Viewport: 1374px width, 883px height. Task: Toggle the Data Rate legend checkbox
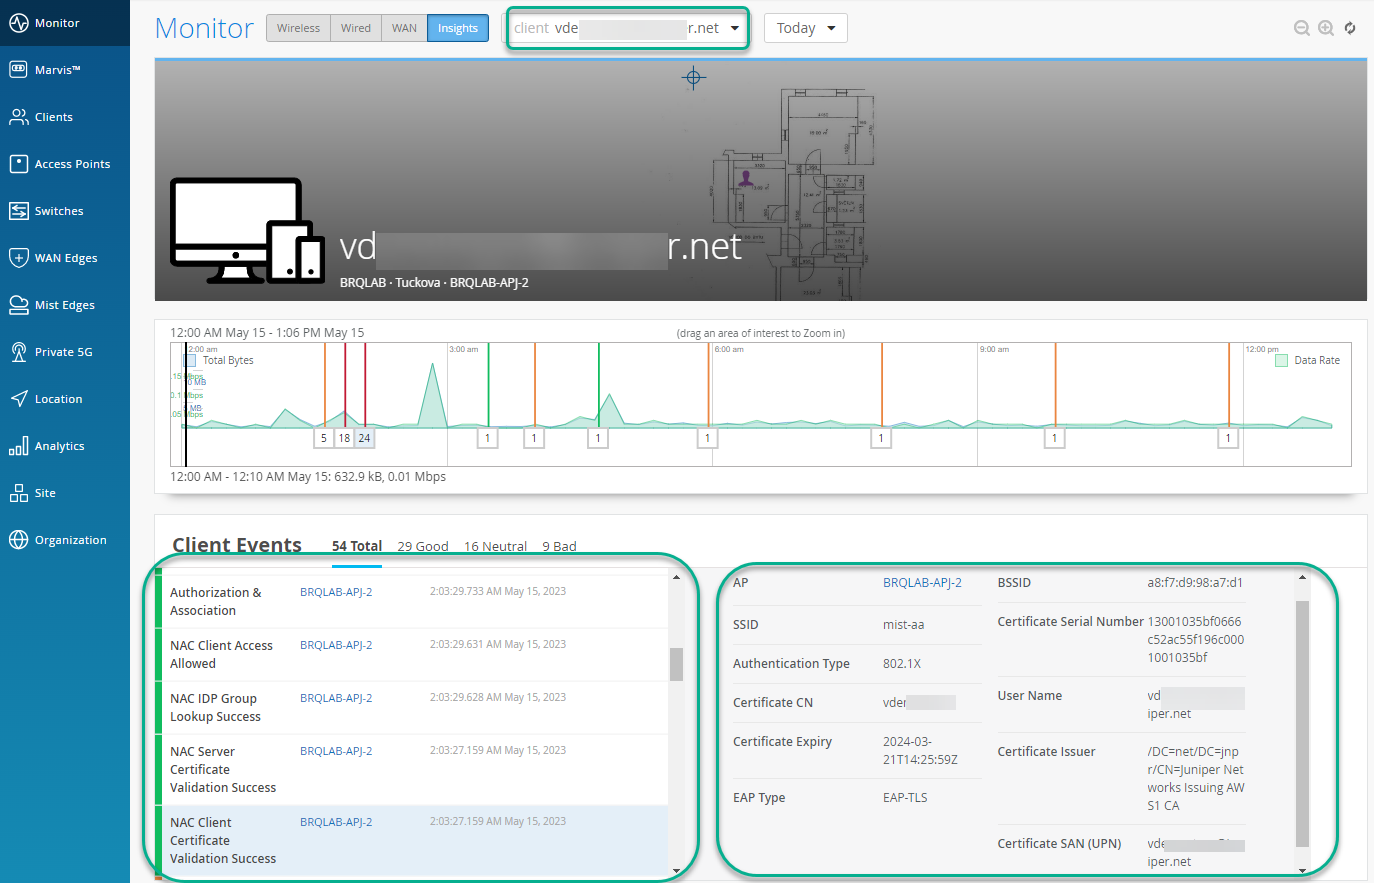1281,360
